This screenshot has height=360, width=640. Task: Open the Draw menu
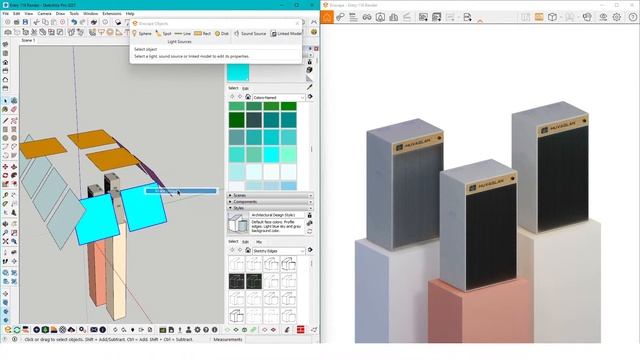click(x=60, y=13)
